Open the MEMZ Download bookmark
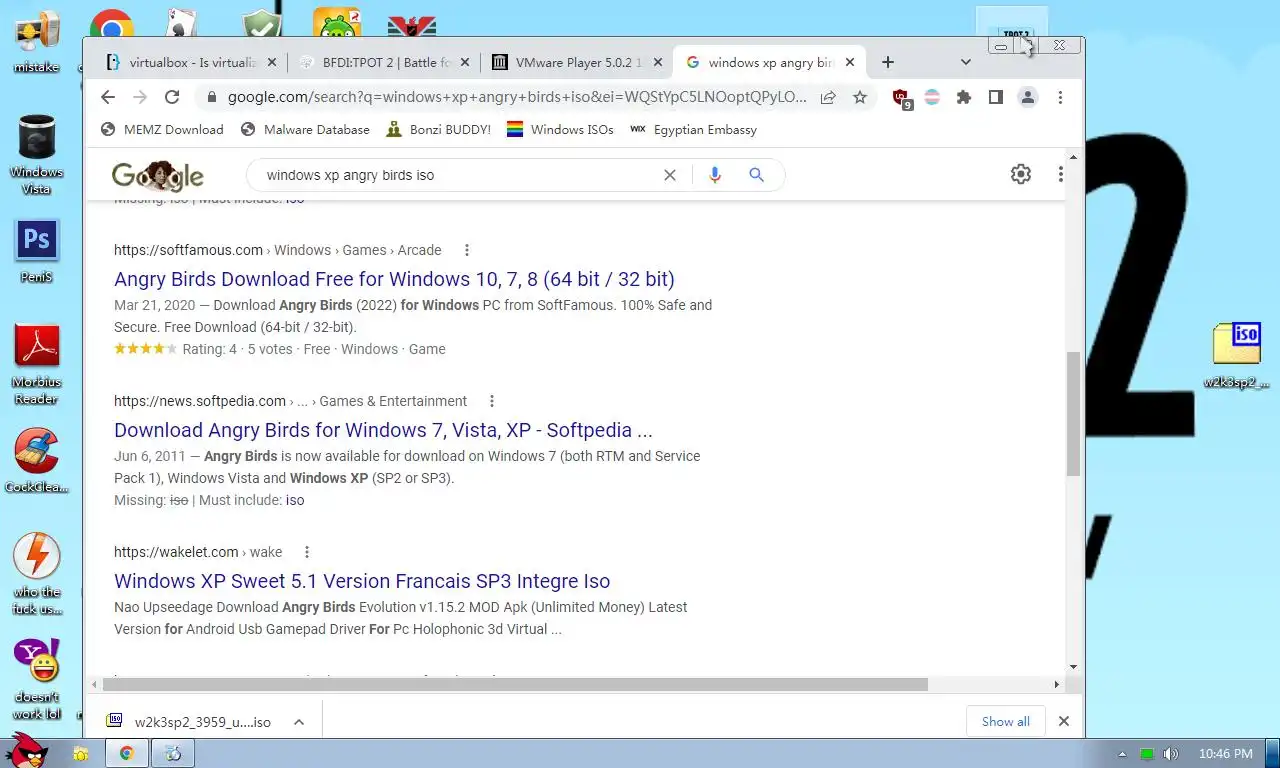This screenshot has width=1280, height=768. pyautogui.click(x=162, y=129)
